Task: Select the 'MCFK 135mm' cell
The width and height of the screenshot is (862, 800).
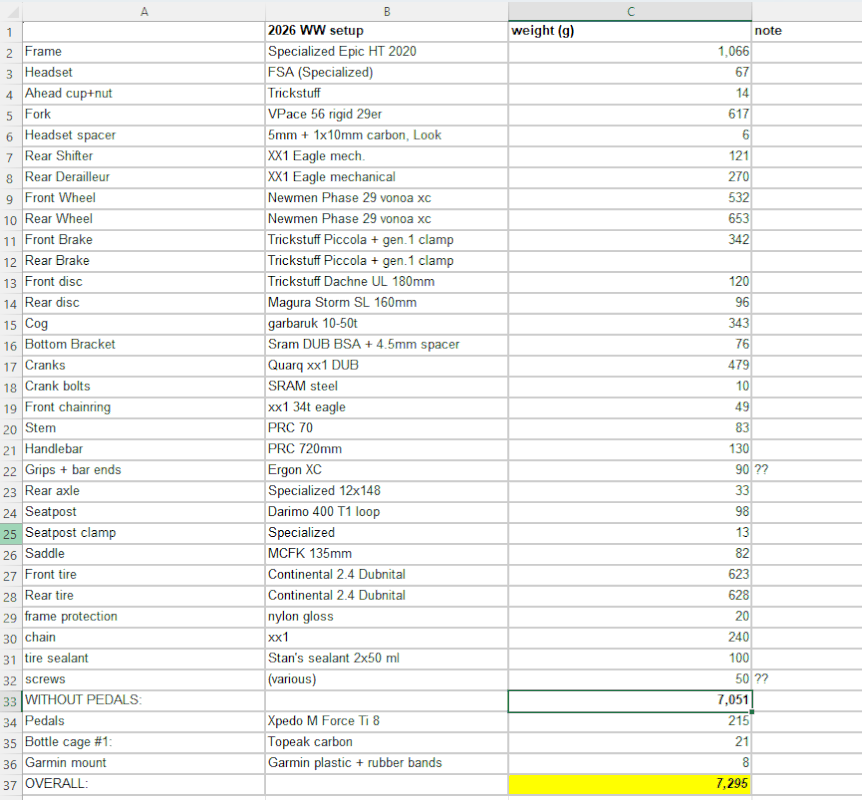Action: [386, 554]
